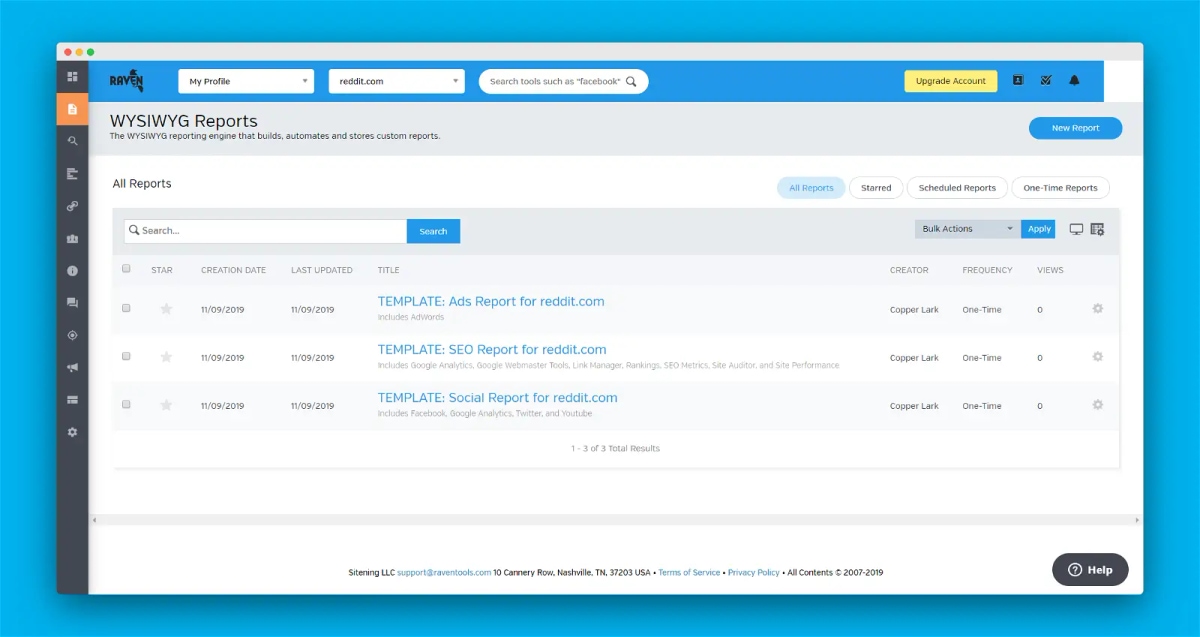Viewport: 1200px width, 637px height.
Task: Expand the Bulk Actions dropdown
Action: pyautogui.click(x=967, y=229)
